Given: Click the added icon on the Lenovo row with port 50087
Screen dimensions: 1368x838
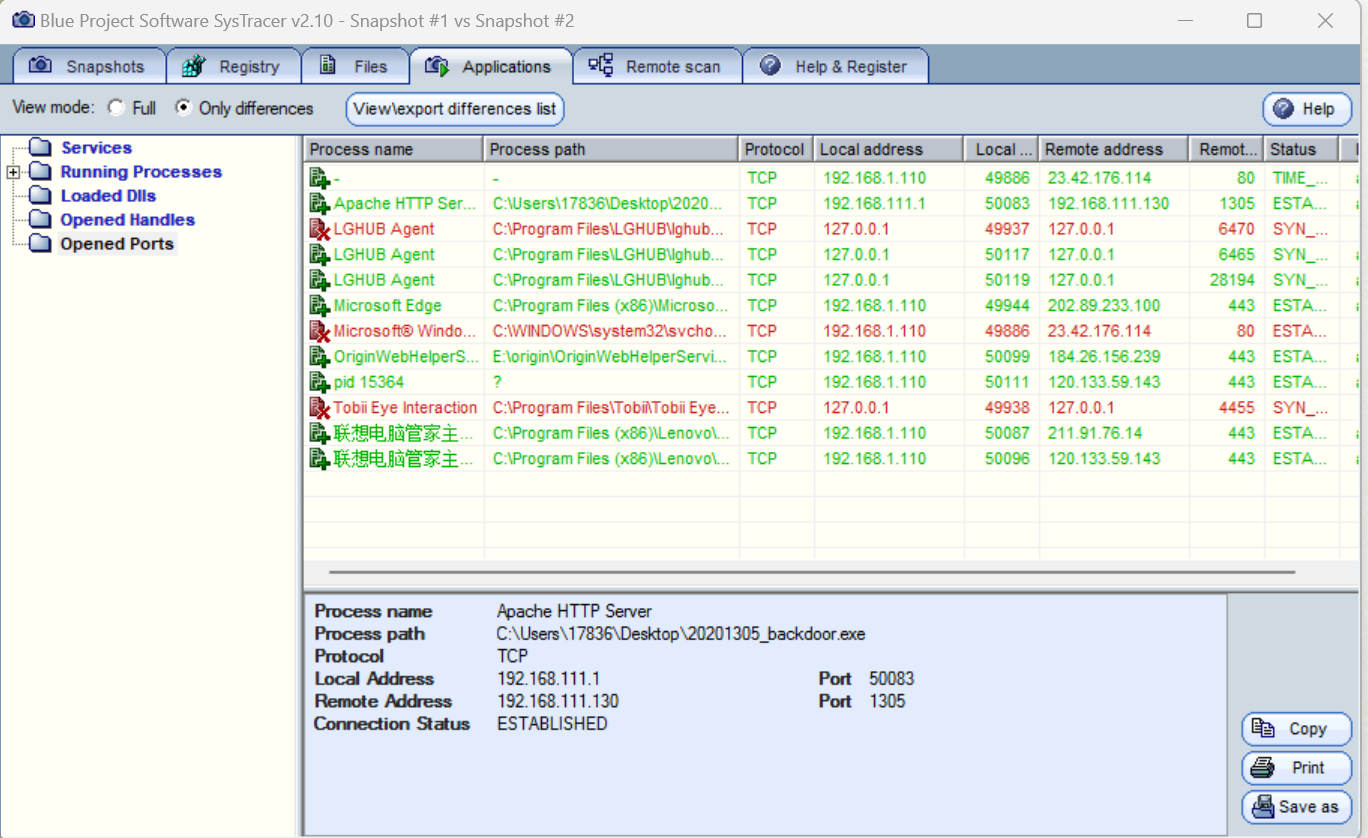Looking at the screenshot, I should tap(319, 433).
